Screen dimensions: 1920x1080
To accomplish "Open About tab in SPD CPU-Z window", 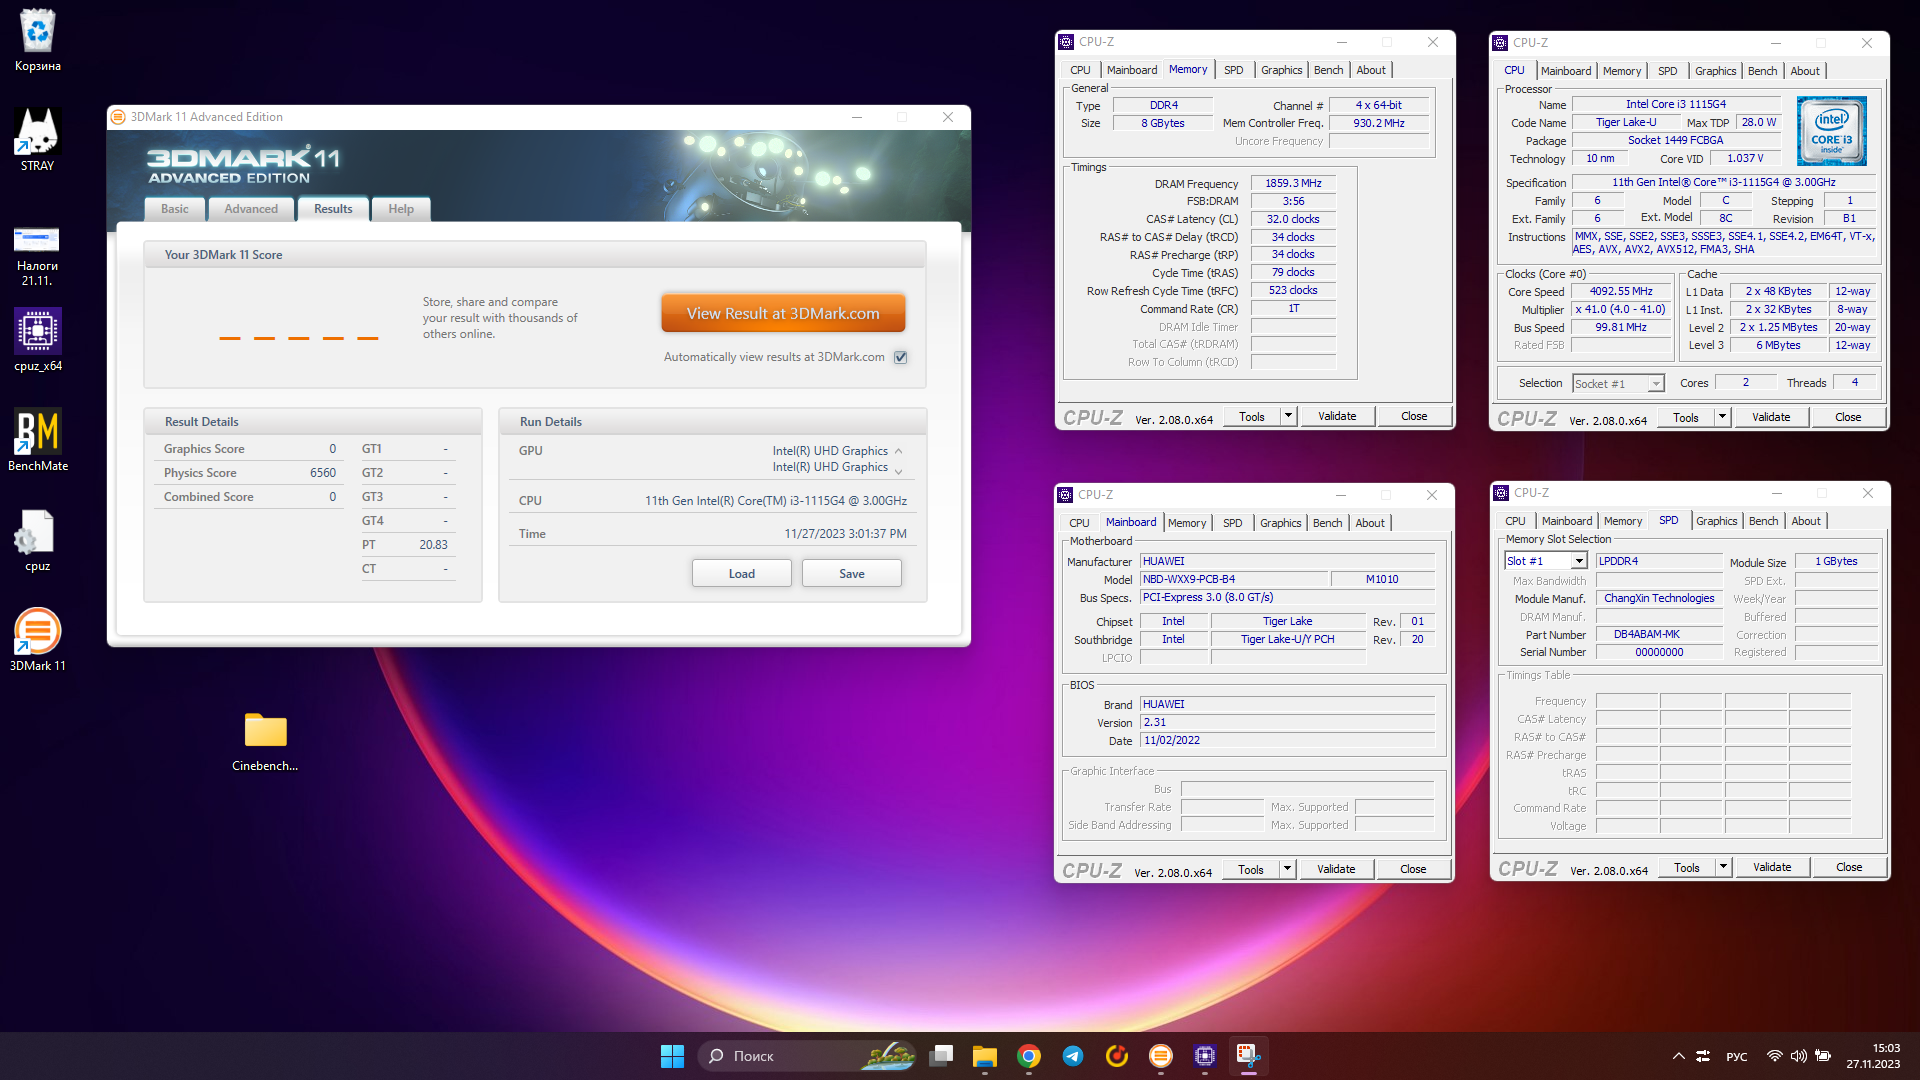I will point(1806,521).
